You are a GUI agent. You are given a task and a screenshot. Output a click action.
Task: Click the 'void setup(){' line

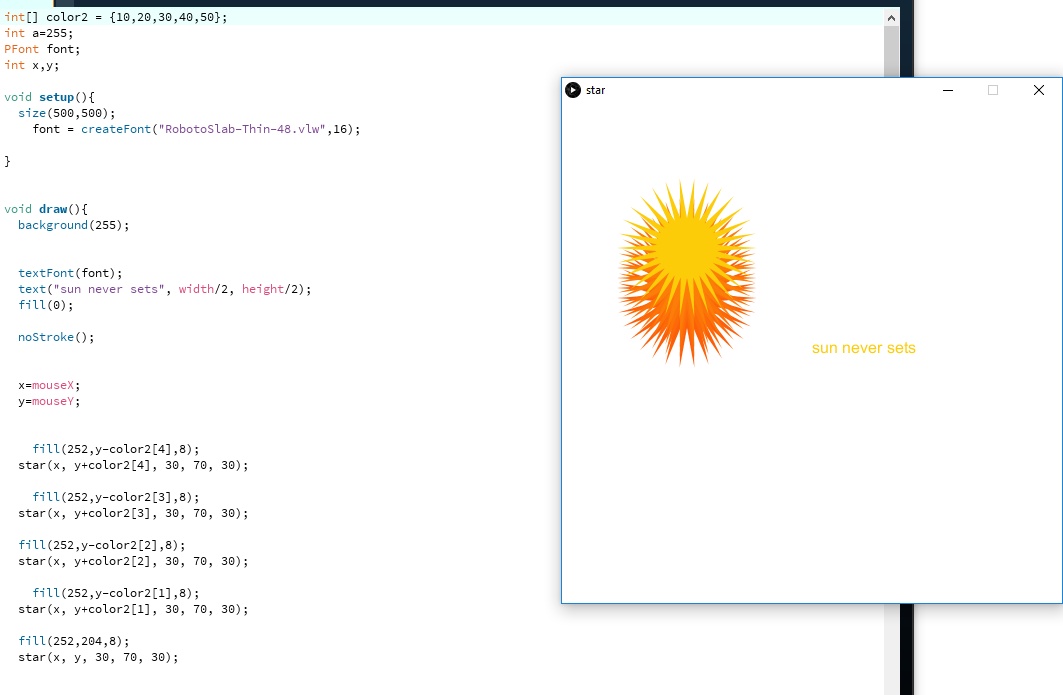49,97
